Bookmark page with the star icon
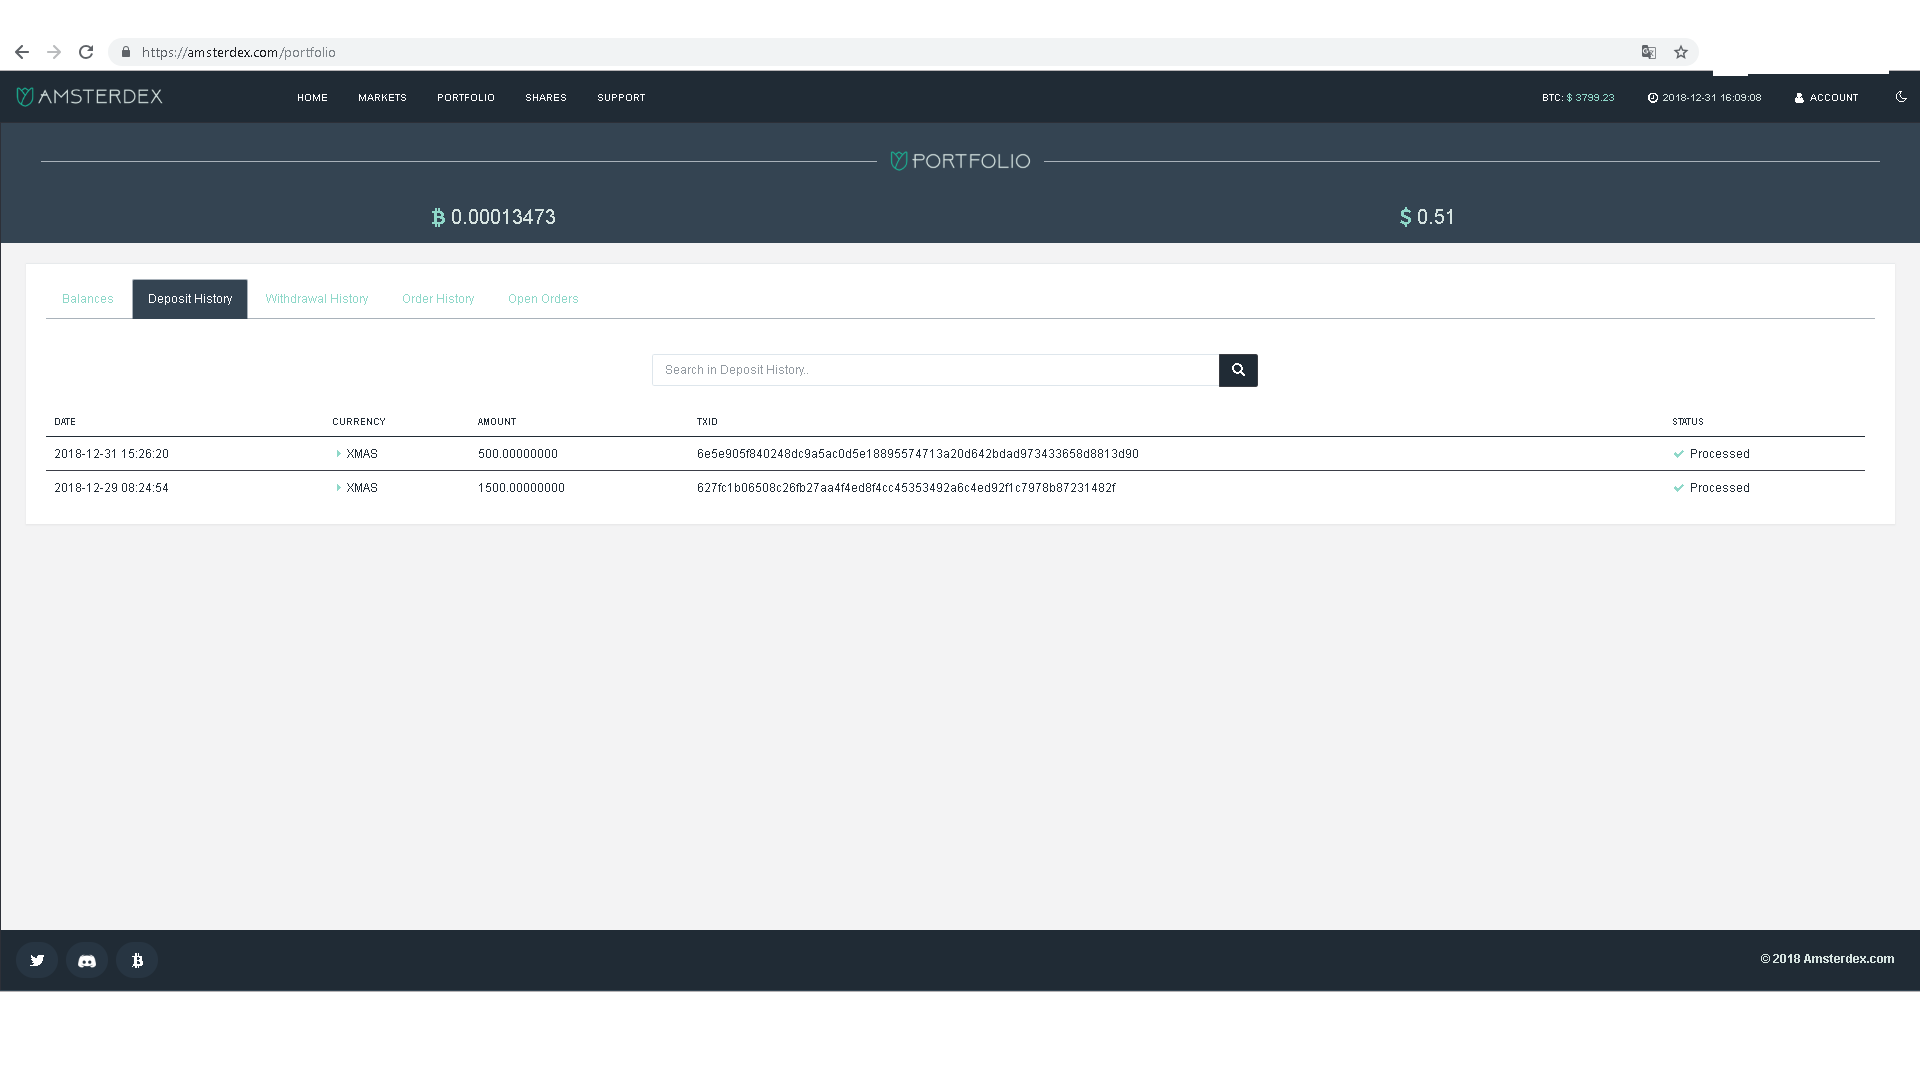Image resolution: width=1920 pixels, height=1080 pixels. click(1681, 52)
